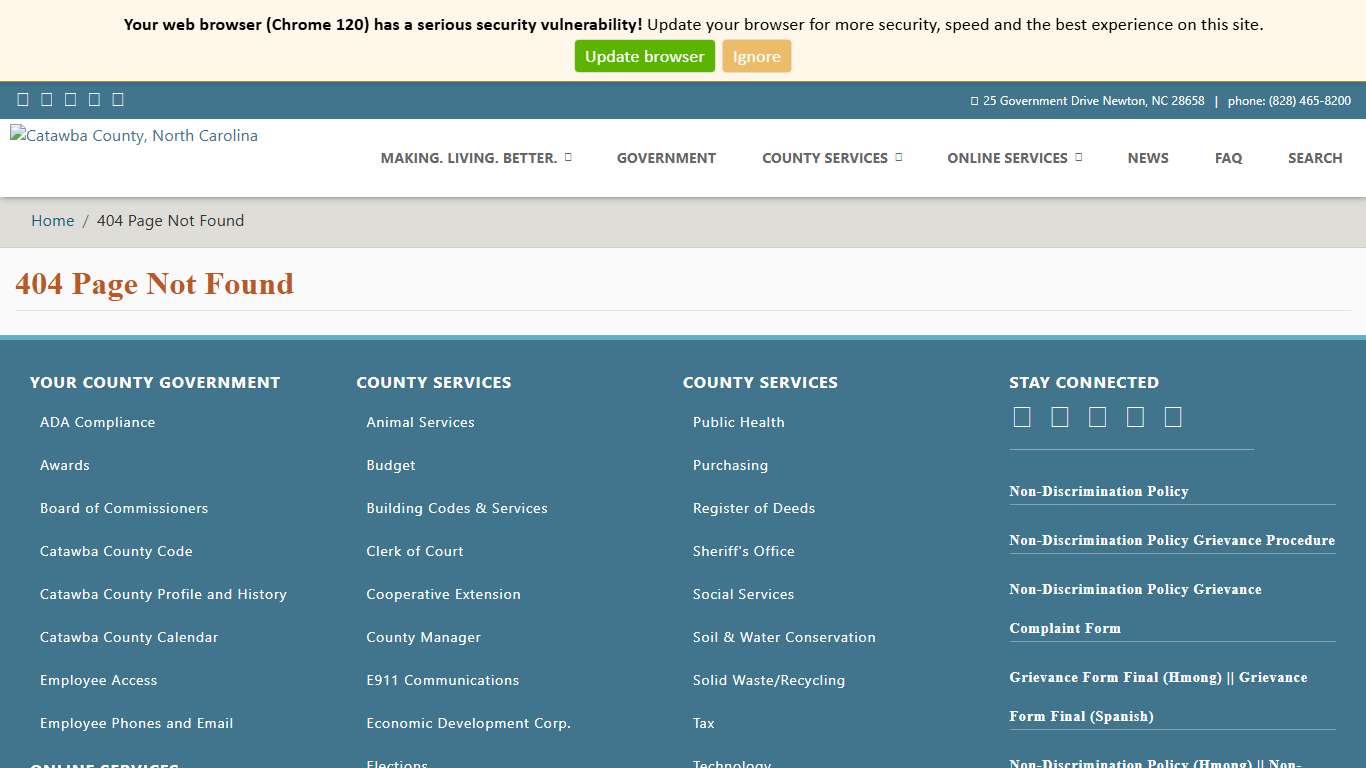Dismiss warning with the Ignore button
This screenshot has width=1366, height=768.
coord(756,56)
